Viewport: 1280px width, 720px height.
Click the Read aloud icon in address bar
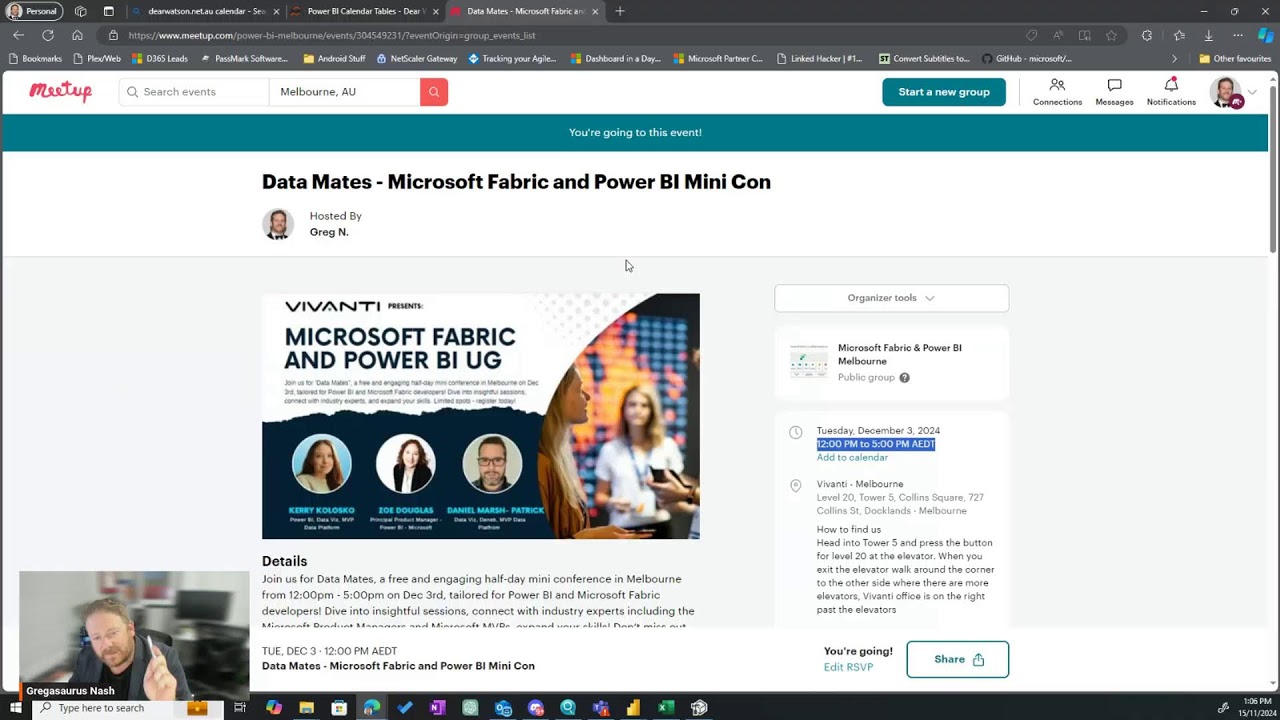[1058, 35]
